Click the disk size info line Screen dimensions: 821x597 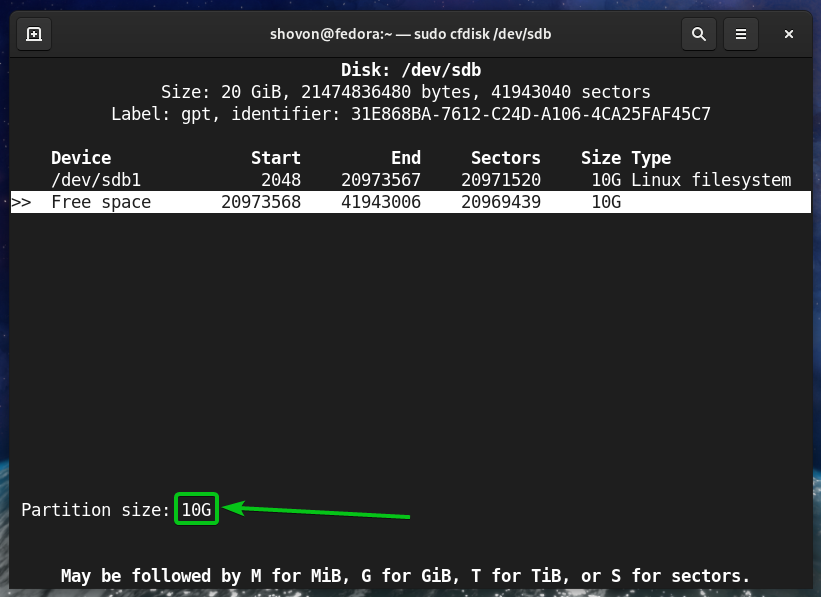click(406, 92)
